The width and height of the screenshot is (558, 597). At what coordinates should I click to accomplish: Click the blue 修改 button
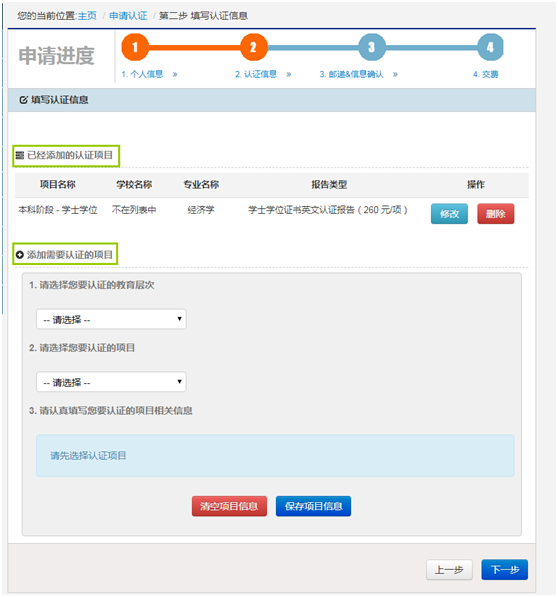click(x=449, y=214)
